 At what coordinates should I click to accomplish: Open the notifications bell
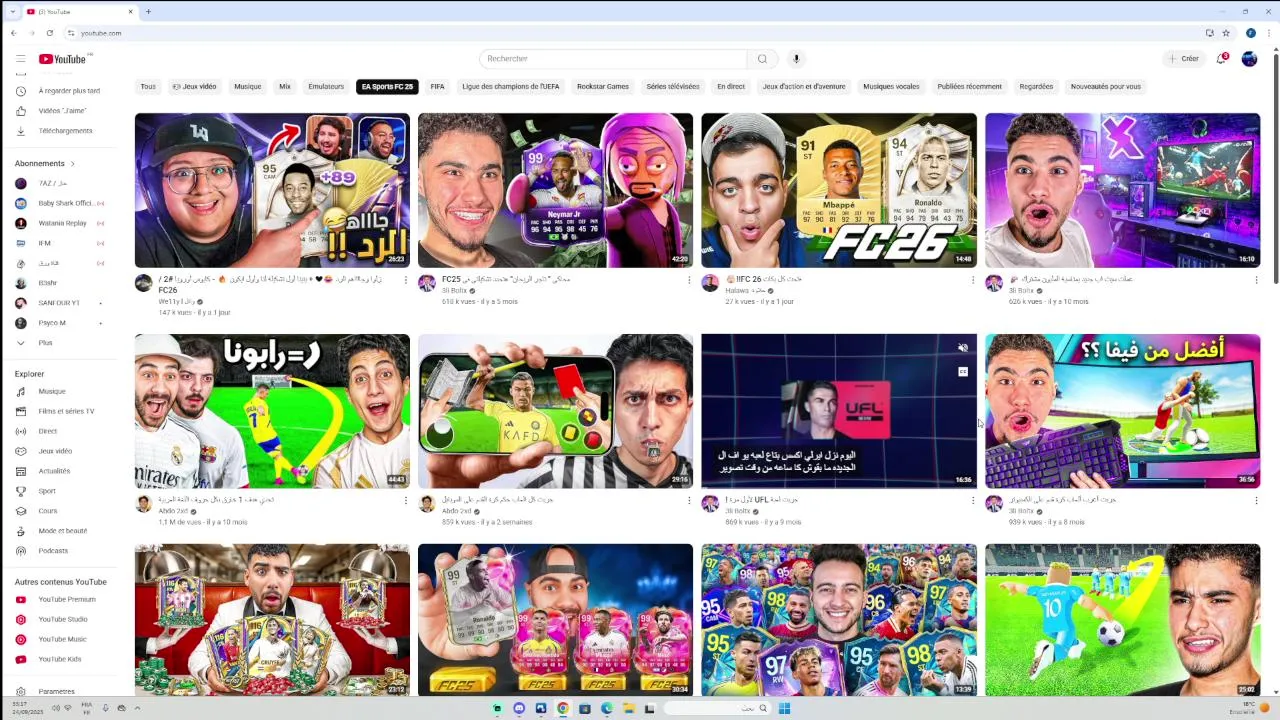(1221, 59)
